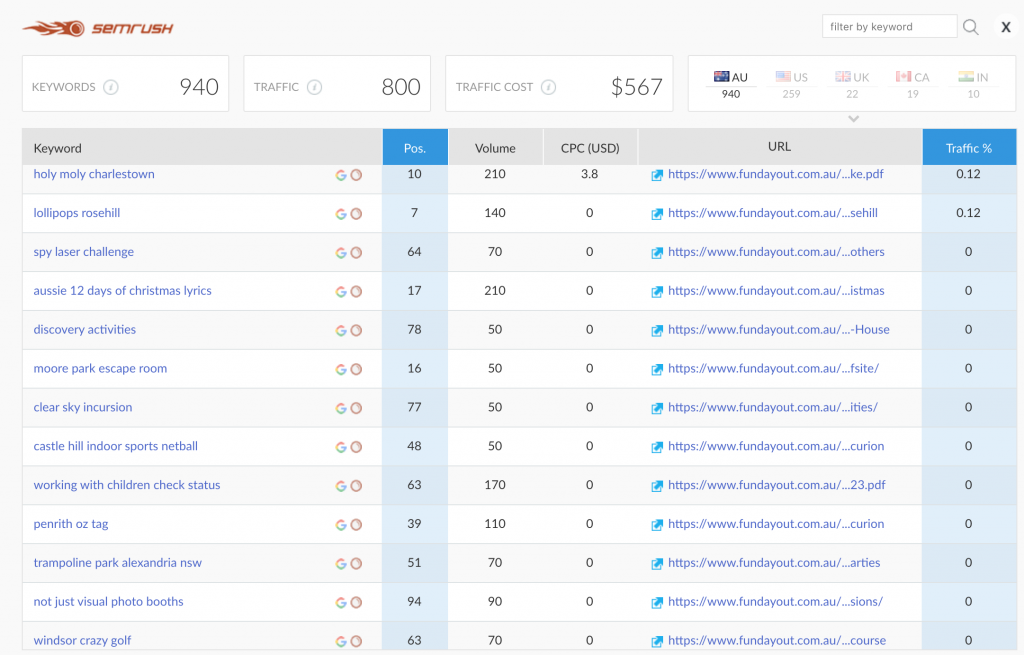Switch to the UK country tab
This screenshot has width=1024, height=655.
(852, 84)
